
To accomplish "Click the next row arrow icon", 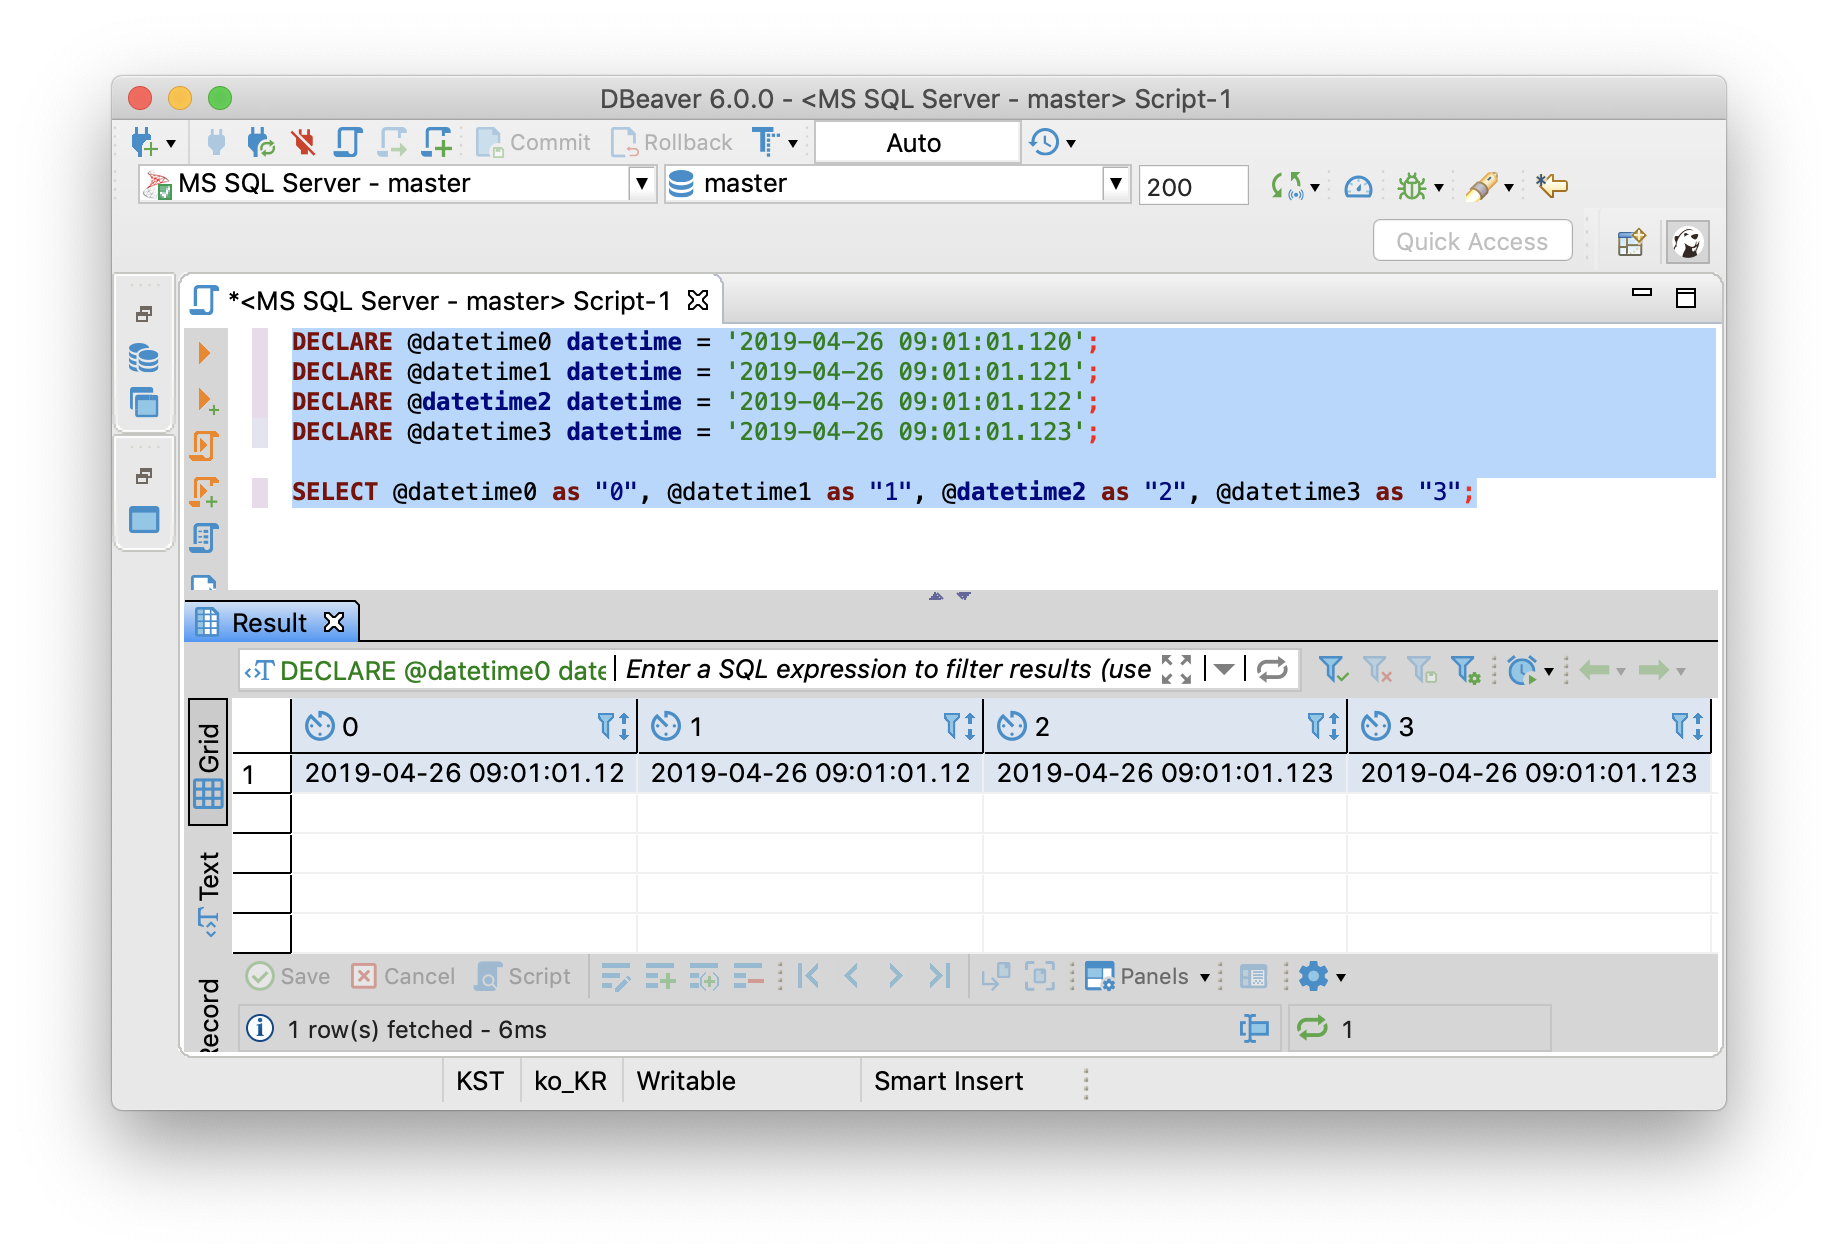I will (895, 976).
